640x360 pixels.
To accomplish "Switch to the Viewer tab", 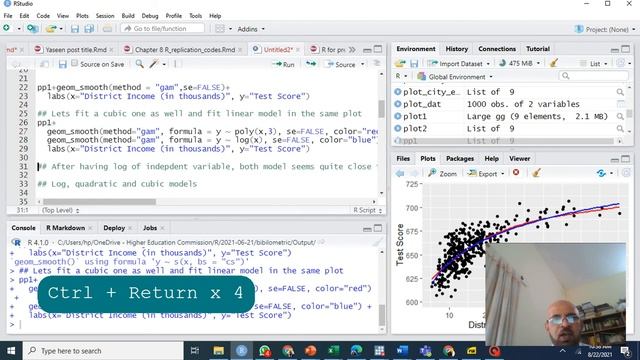I will point(519,158).
